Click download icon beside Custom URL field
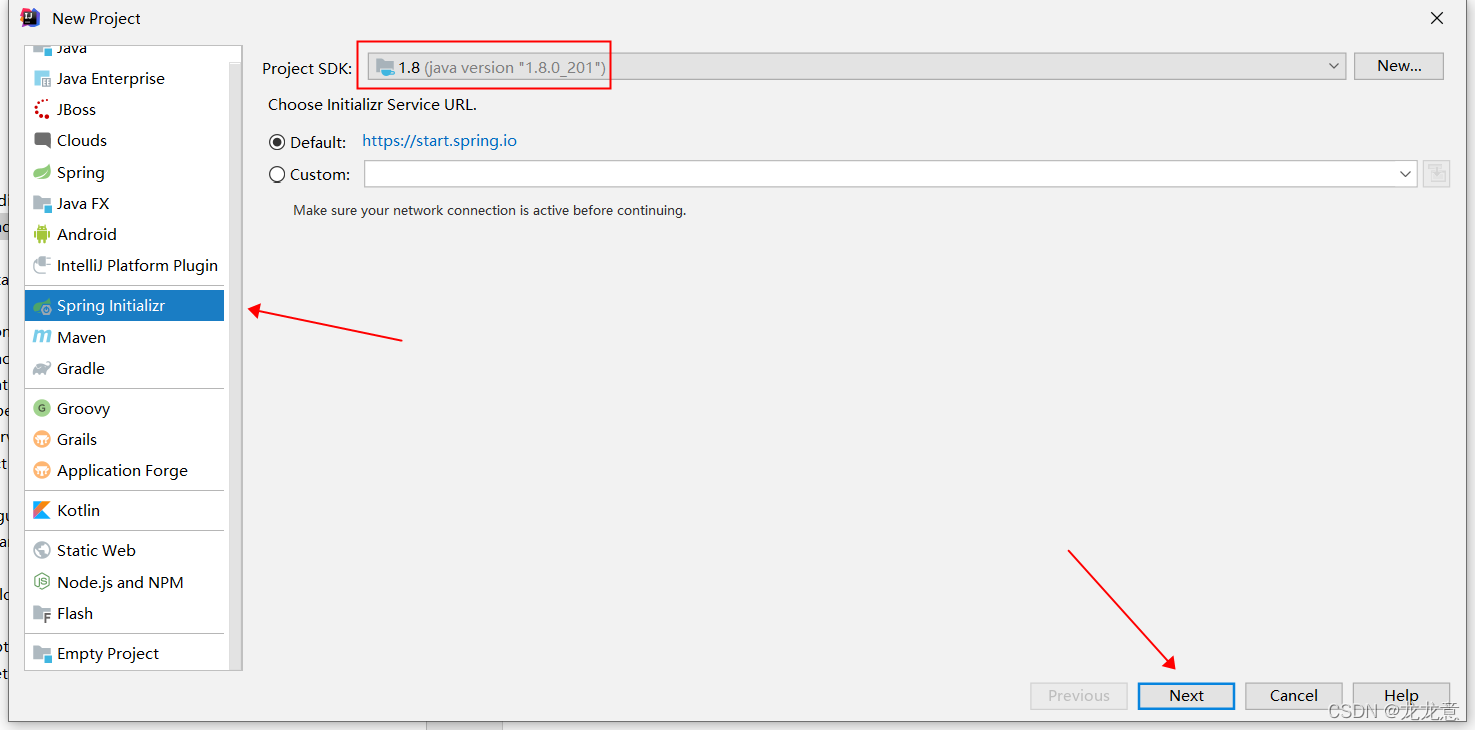Viewport: 1475px width, 730px height. [1437, 174]
